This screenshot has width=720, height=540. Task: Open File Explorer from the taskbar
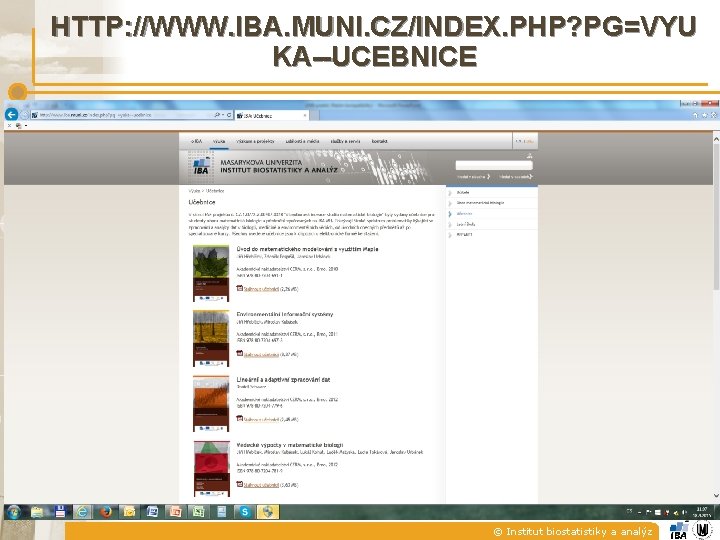(x=37, y=512)
